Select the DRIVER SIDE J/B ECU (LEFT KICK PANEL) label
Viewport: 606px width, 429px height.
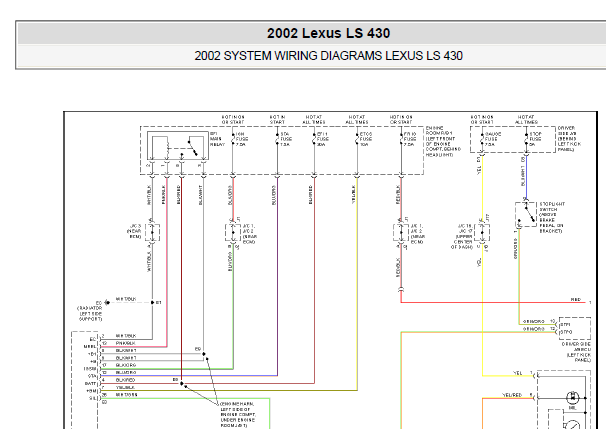576,352
